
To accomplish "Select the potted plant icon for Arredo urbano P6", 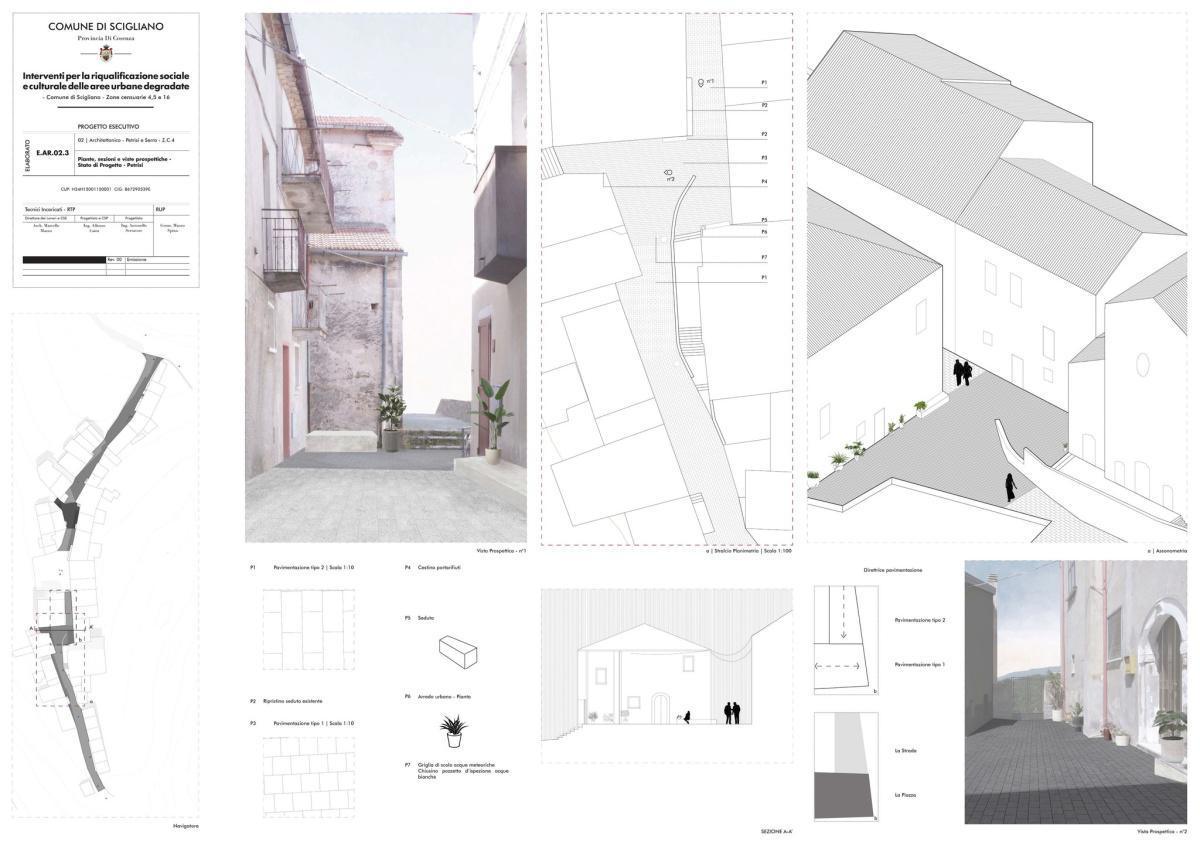I will tap(452, 728).
